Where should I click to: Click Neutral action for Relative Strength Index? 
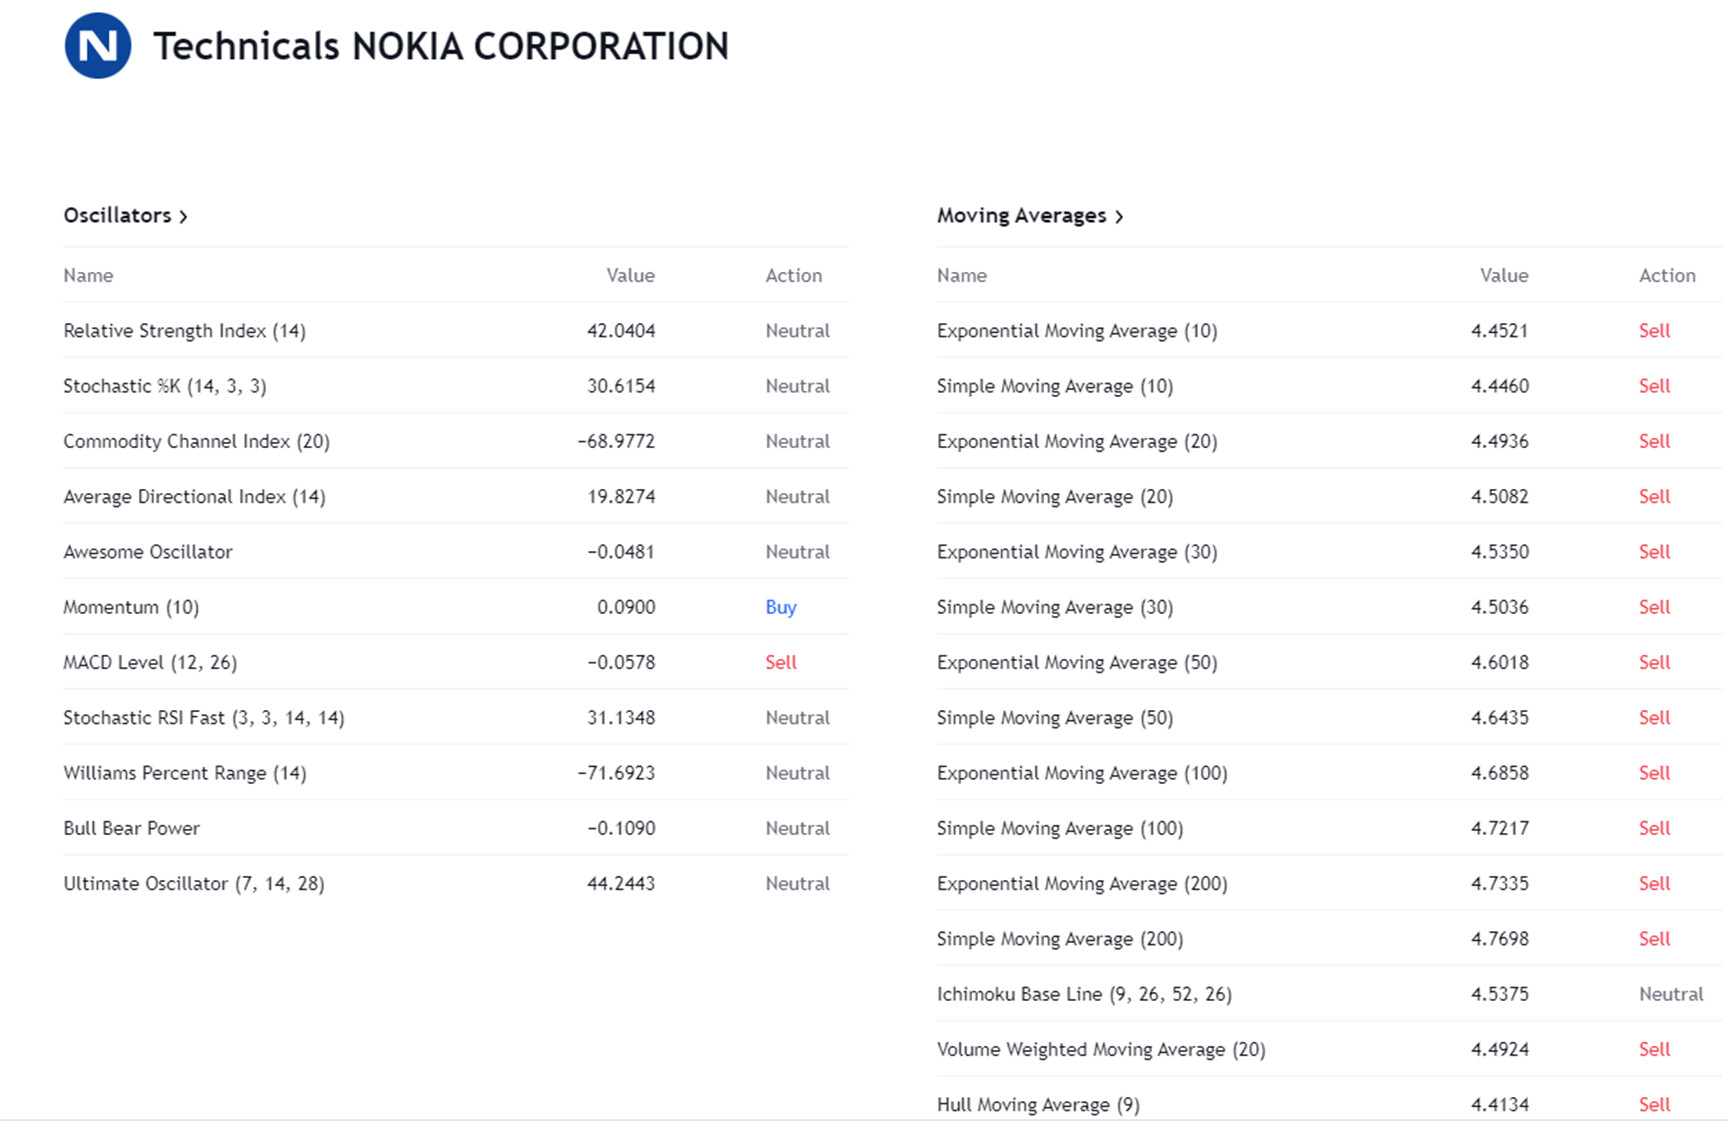798,331
